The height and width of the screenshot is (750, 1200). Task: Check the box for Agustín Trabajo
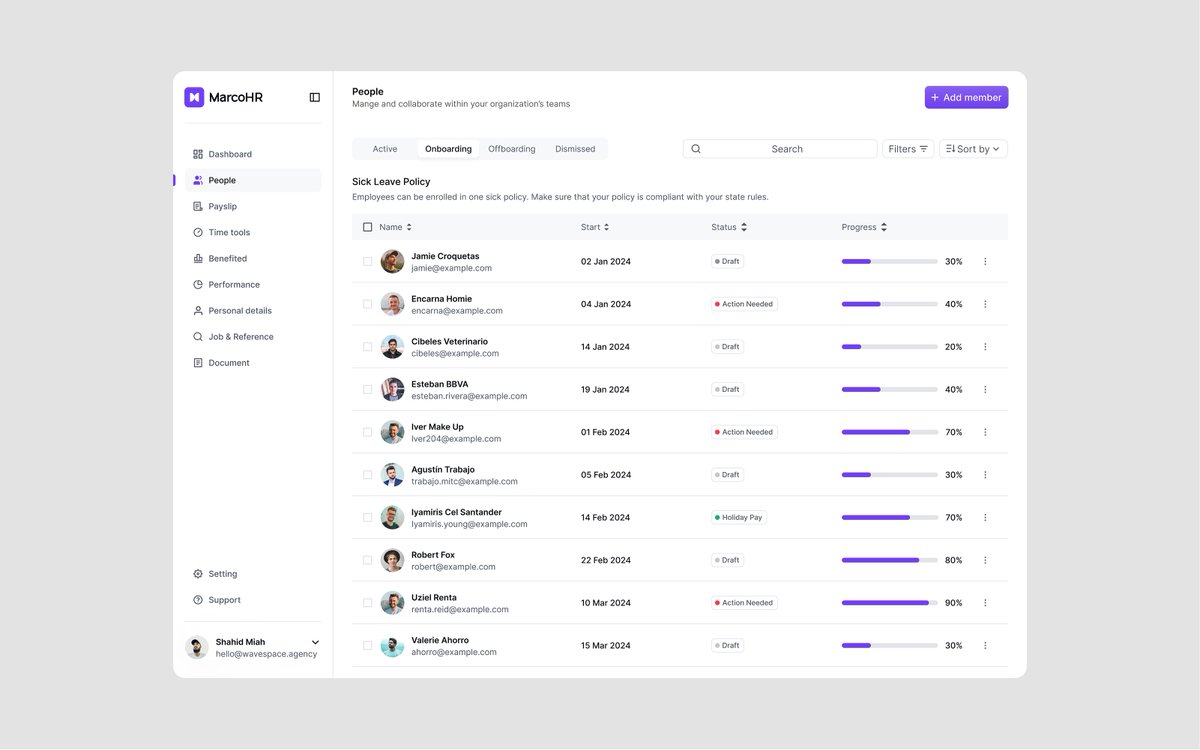(x=367, y=475)
